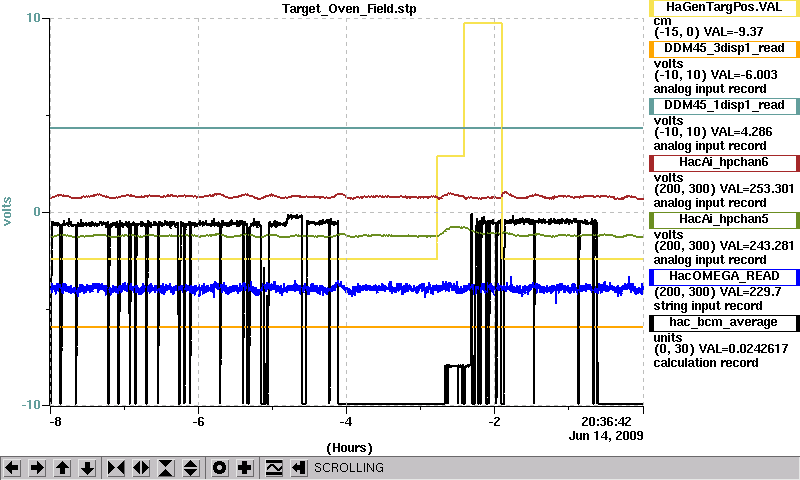Zoom out vertically (up-down triangles icon)

[191, 468]
